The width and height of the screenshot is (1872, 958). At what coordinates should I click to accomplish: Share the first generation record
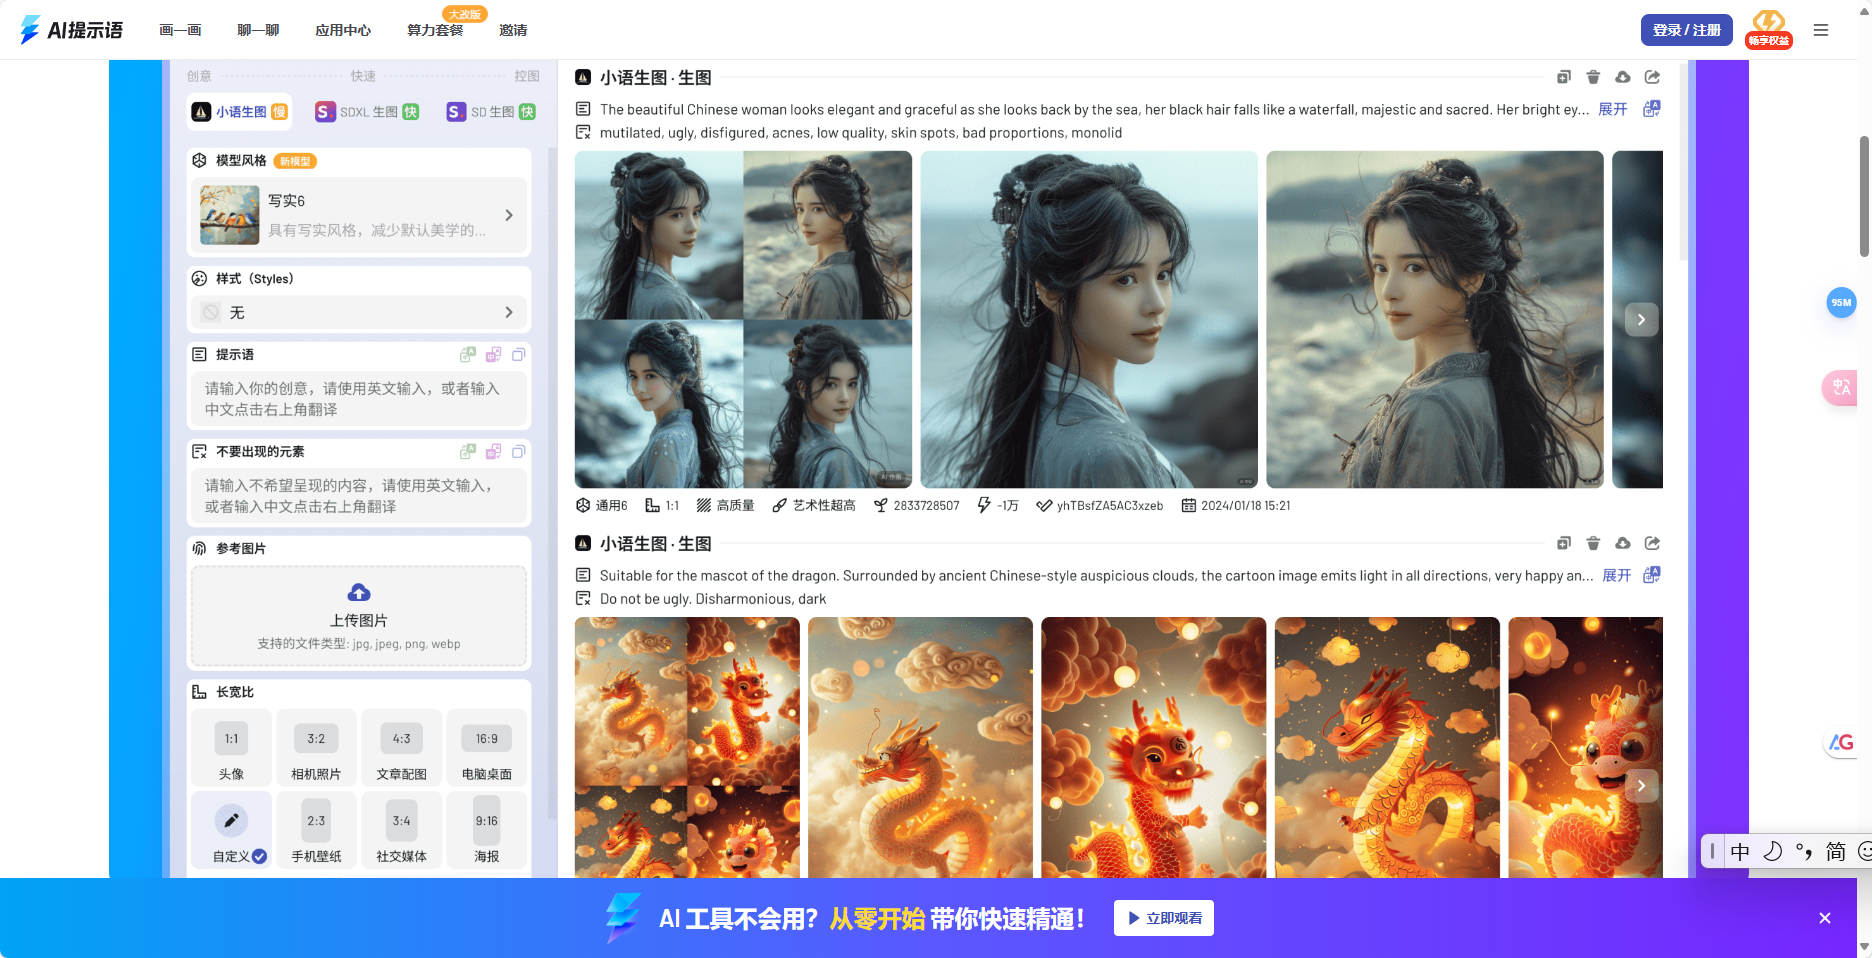[x=1653, y=77]
